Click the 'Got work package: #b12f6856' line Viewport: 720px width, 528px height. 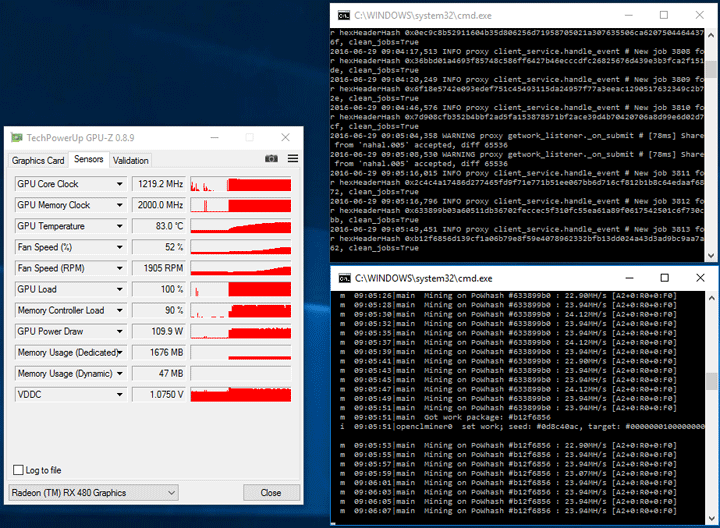click(x=445, y=417)
